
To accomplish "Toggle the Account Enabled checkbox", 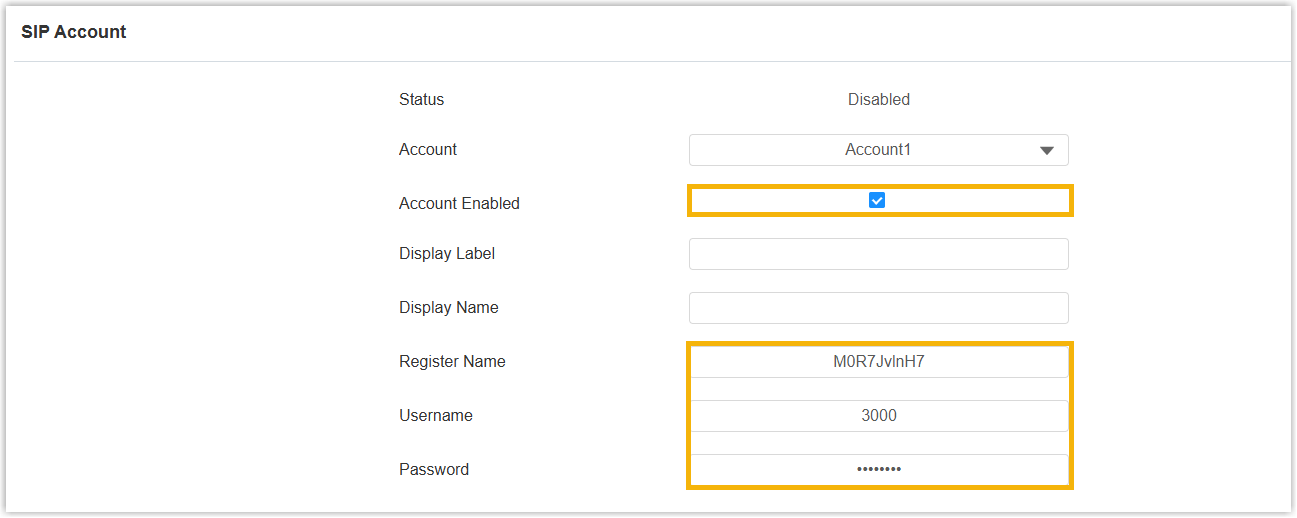I will coord(877,201).
